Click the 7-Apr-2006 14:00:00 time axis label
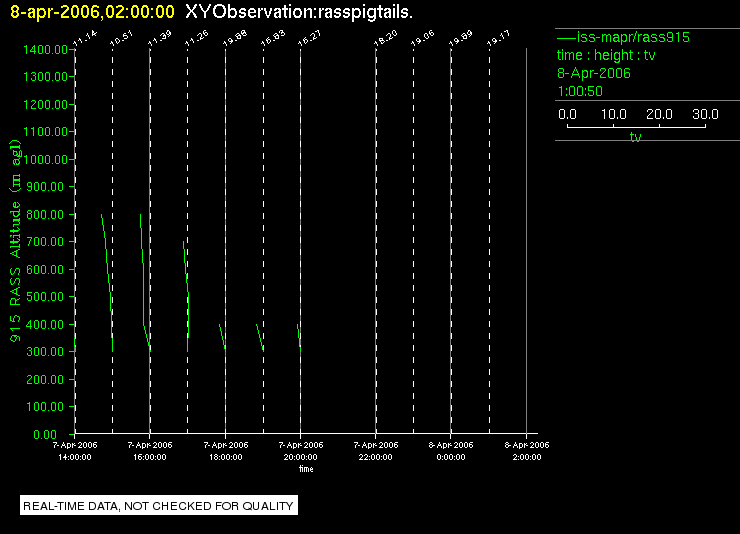Image resolution: width=740 pixels, height=534 pixels. click(x=75, y=451)
